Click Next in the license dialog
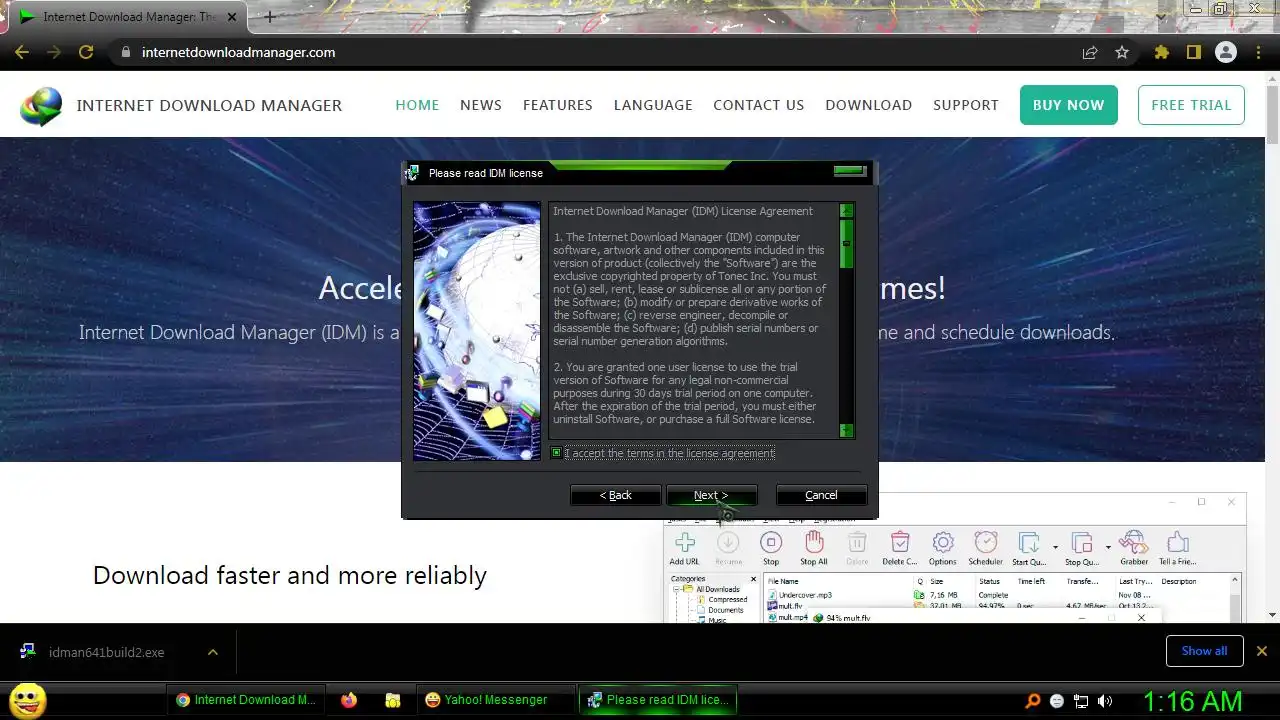 coord(711,495)
